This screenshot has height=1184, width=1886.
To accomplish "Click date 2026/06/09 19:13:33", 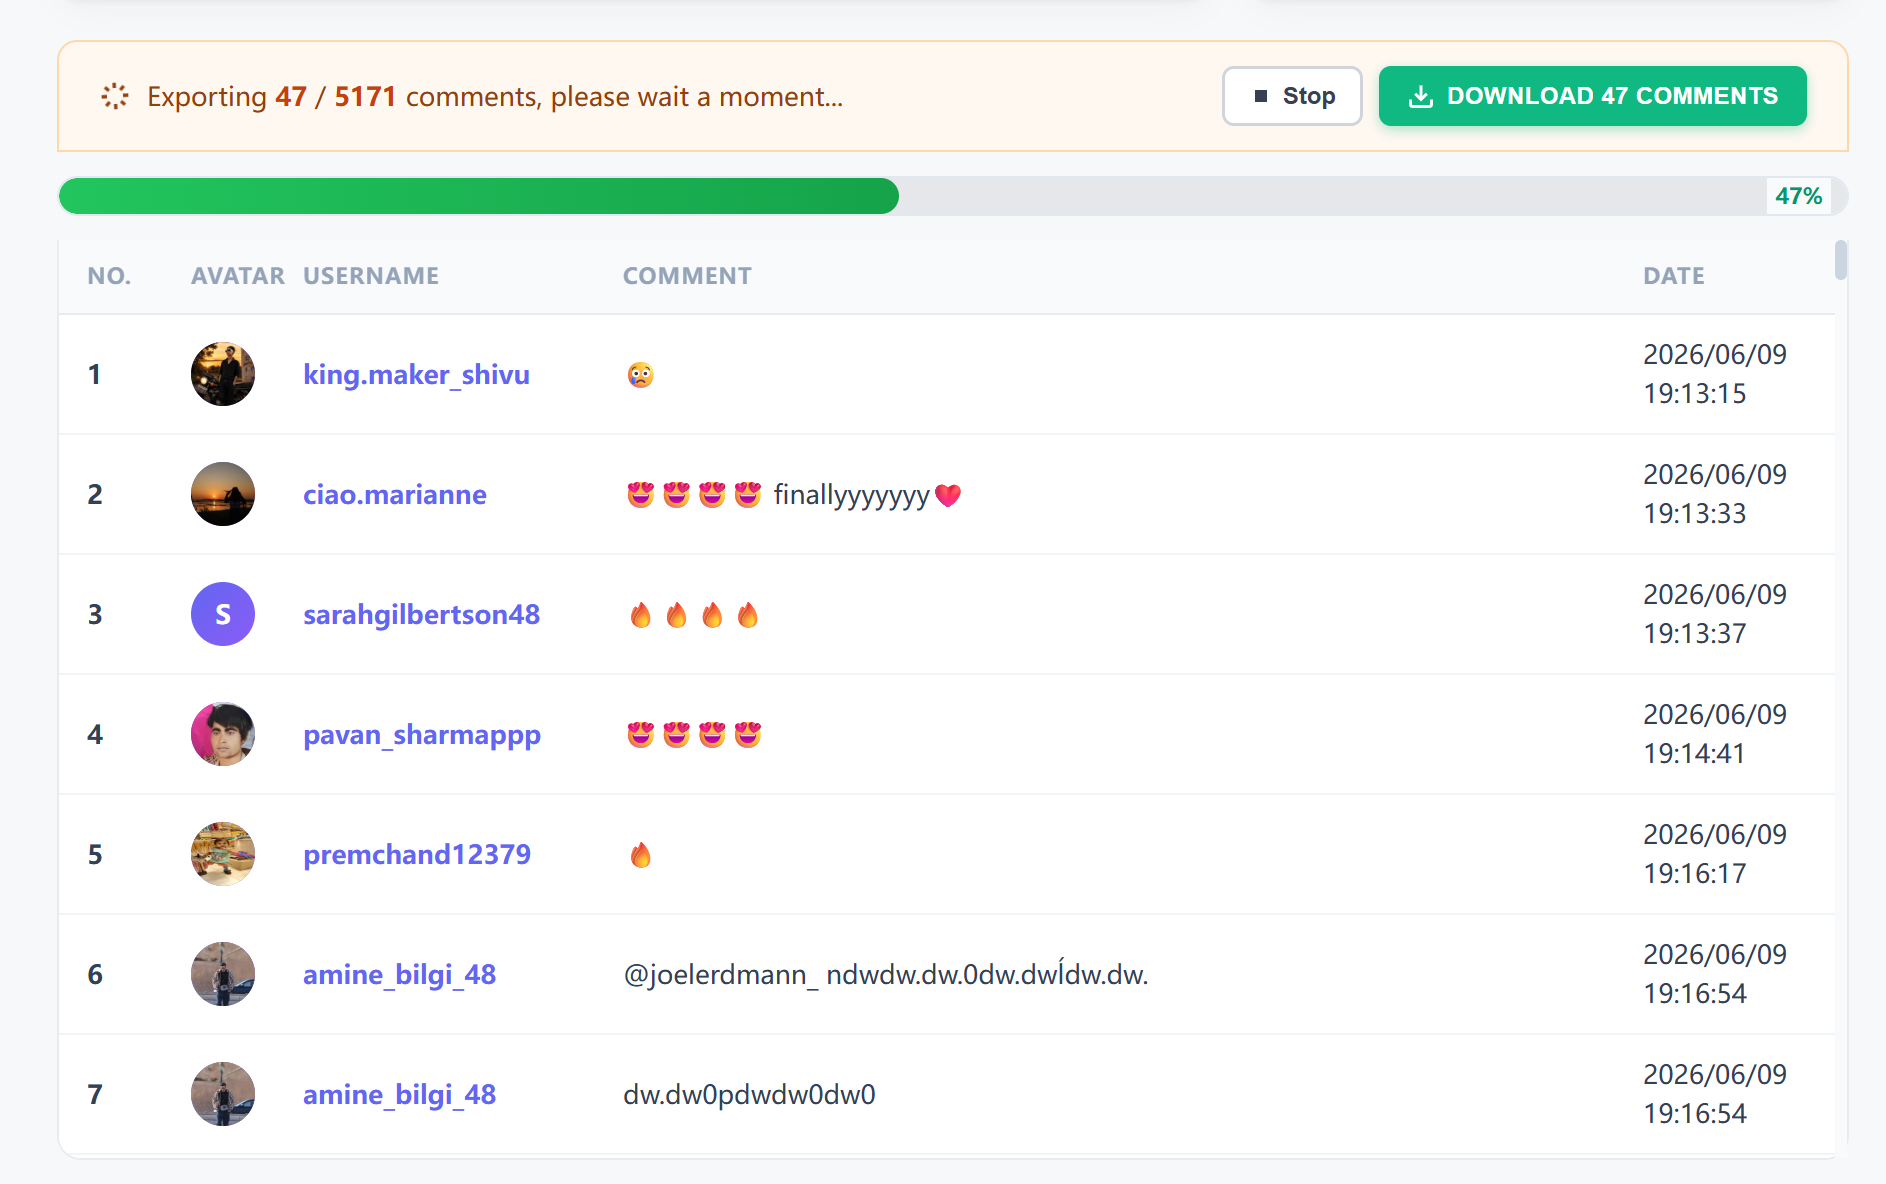I will [1715, 494].
